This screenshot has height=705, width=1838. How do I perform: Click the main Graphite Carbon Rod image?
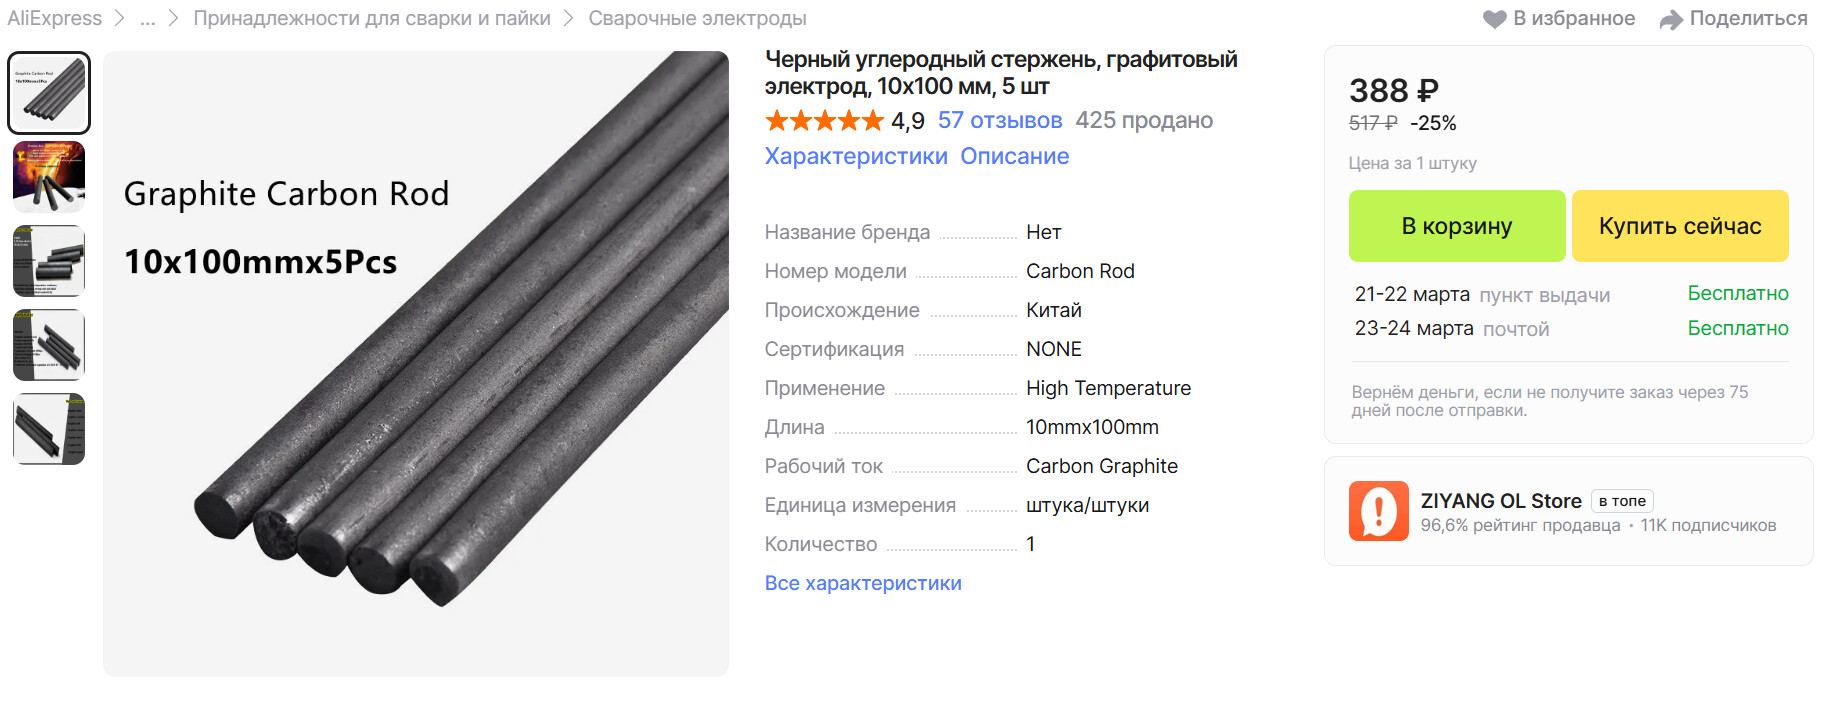(416, 364)
